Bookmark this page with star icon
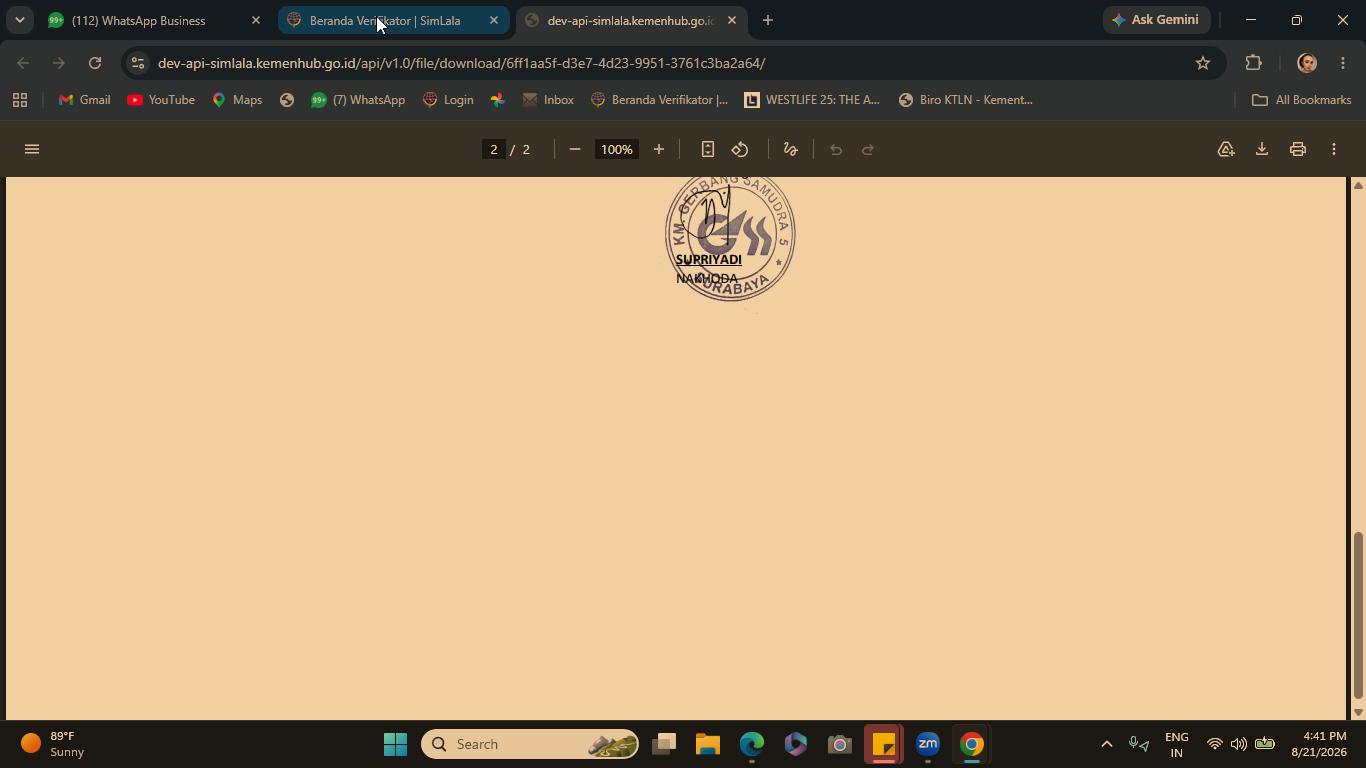 click(1203, 63)
